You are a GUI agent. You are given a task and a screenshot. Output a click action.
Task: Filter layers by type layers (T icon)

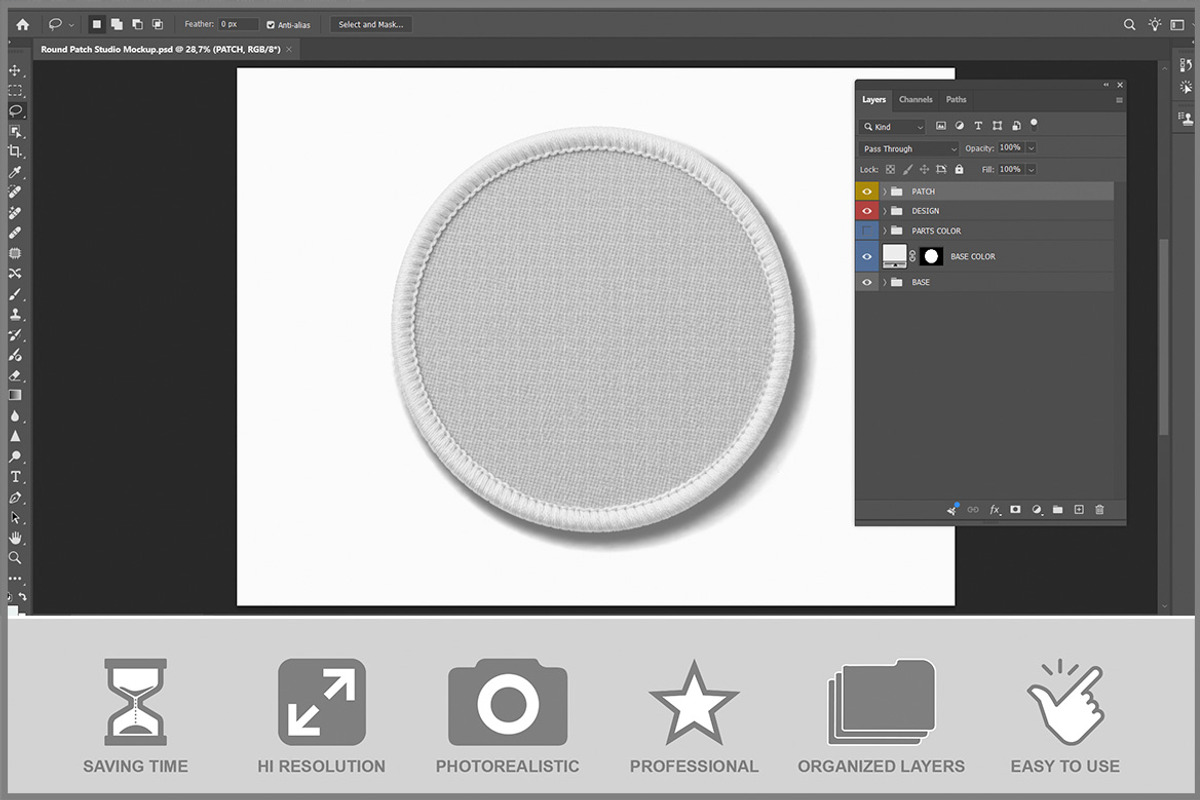click(x=979, y=126)
